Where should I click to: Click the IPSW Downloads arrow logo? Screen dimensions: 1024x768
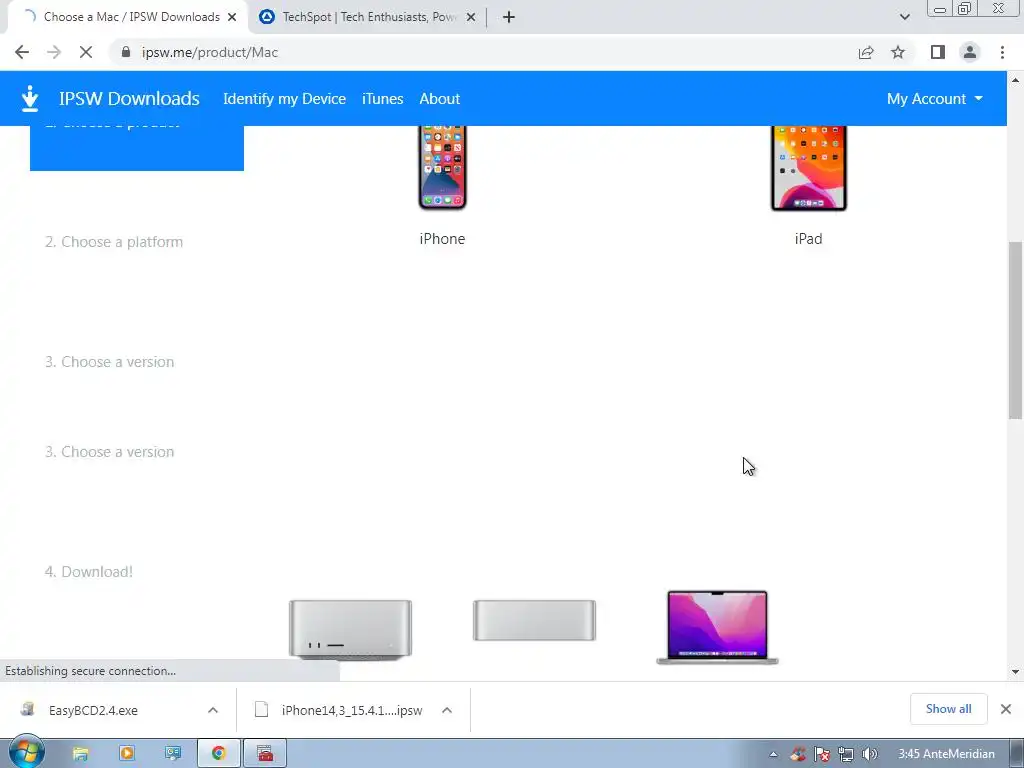tap(30, 99)
